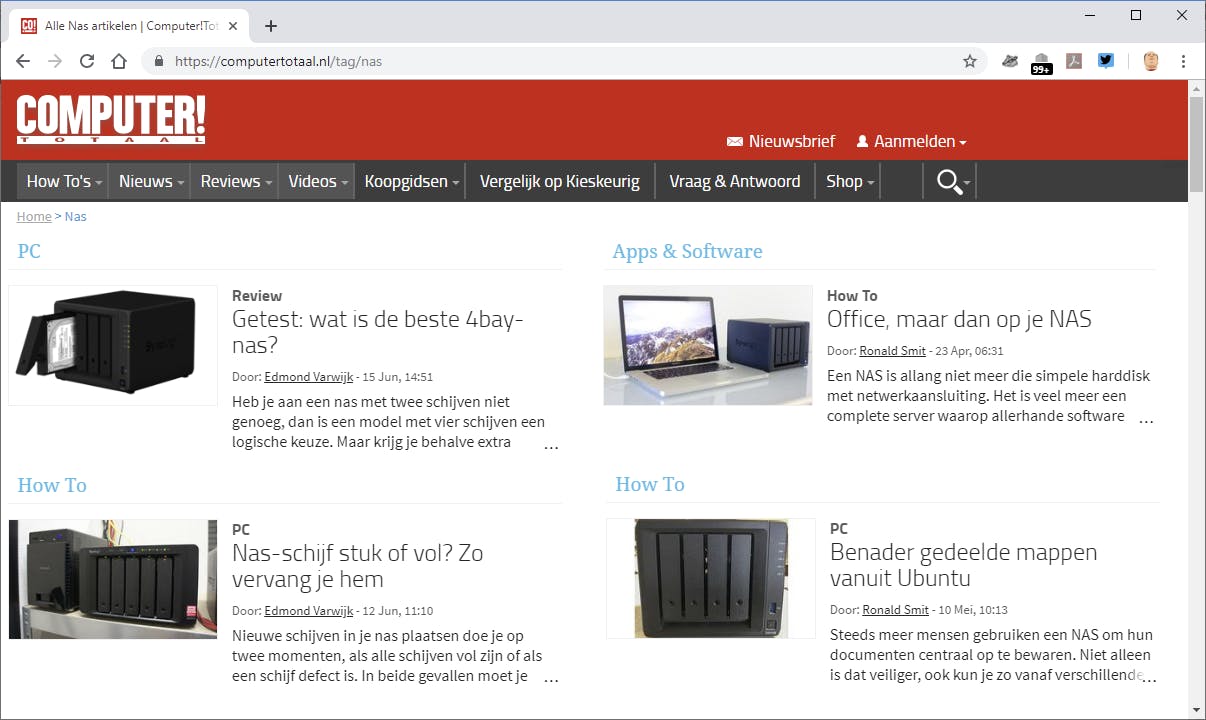Click the ellipsis after 4bay-nas summary
The height and width of the screenshot is (720, 1206).
[x=551, y=445]
